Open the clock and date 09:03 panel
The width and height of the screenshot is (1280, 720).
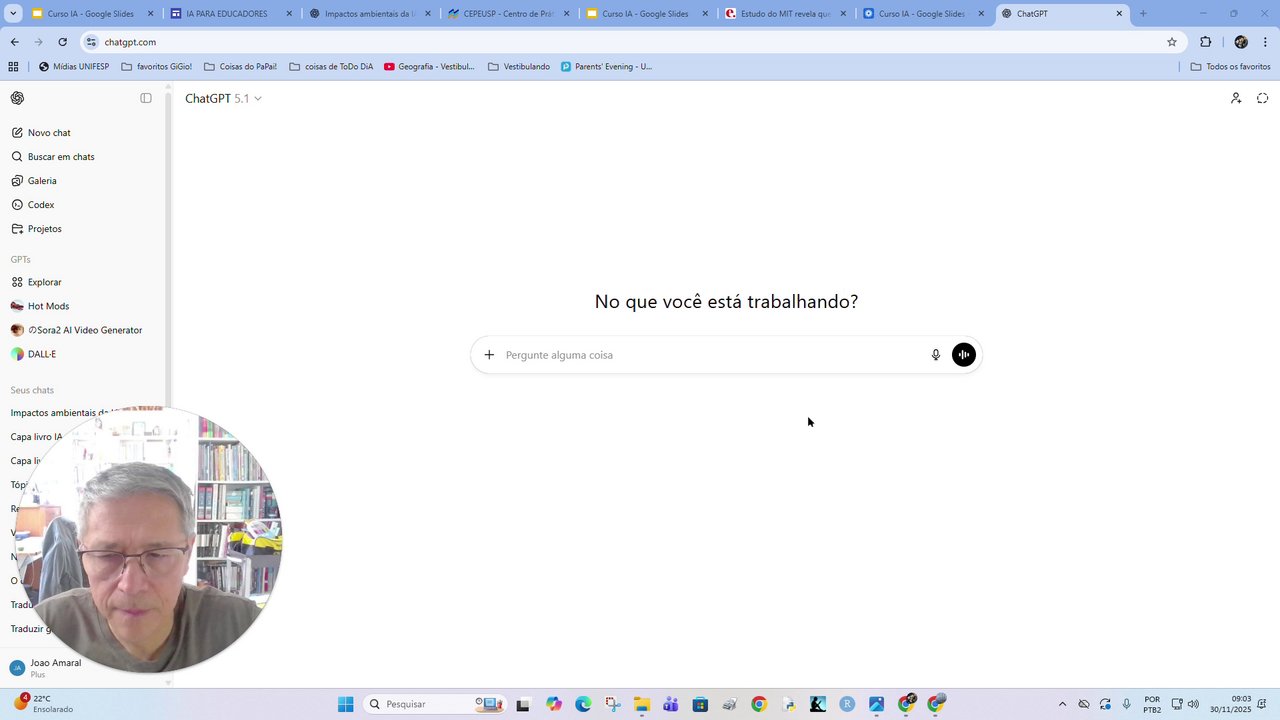pos(1230,704)
